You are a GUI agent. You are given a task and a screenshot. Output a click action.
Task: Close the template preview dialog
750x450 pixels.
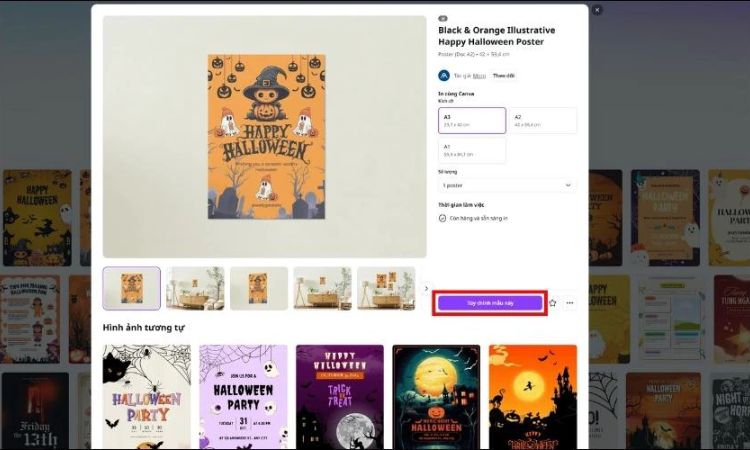[x=597, y=10]
